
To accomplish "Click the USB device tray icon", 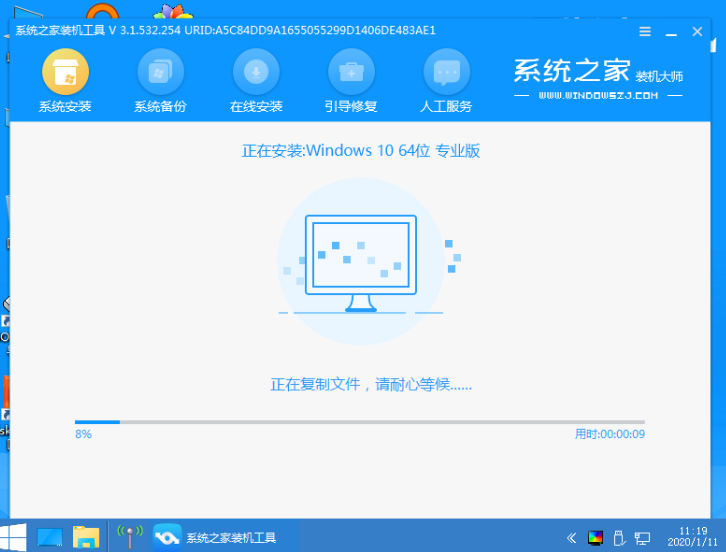I will [618, 537].
